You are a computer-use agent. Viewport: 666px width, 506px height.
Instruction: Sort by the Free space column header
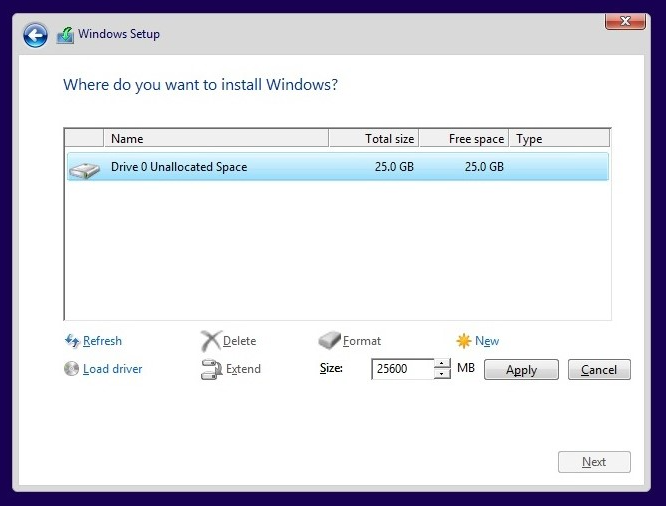tap(464, 139)
